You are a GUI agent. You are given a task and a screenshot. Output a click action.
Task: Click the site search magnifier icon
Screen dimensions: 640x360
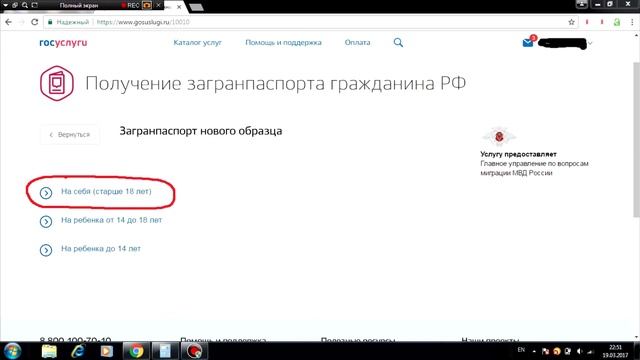(398, 42)
